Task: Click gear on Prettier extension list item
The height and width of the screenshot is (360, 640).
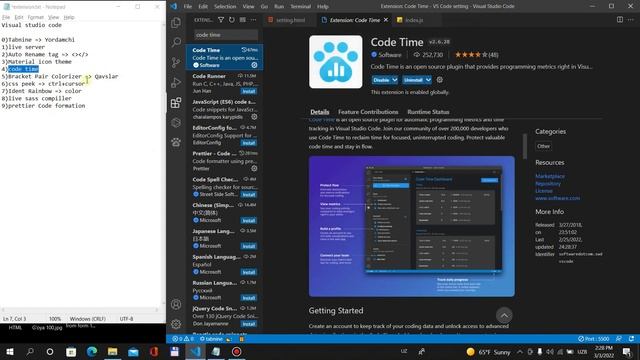Action: coord(254,168)
